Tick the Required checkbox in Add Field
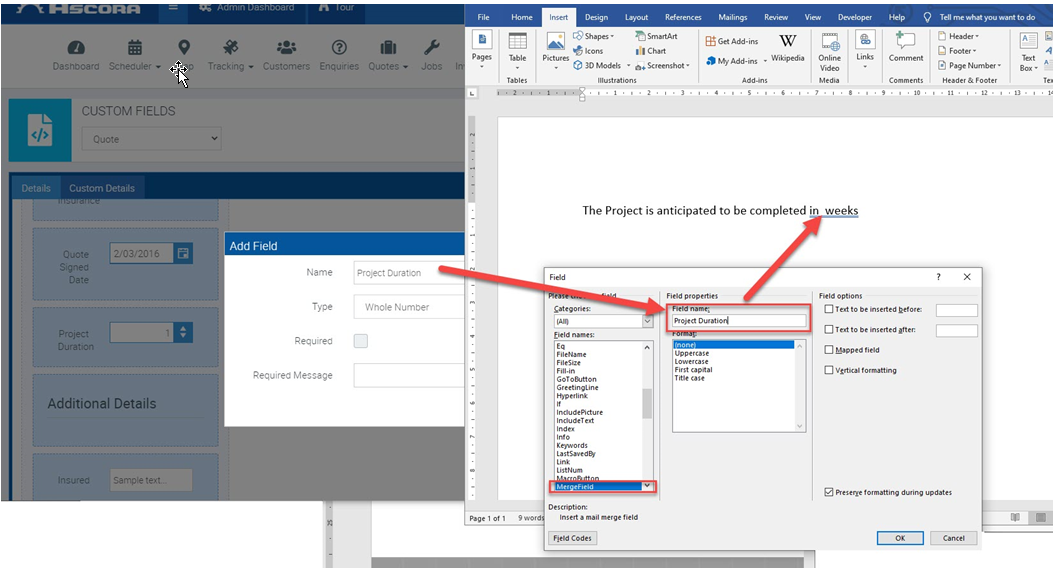This screenshot has height=578, width=1058. point(361,341)
